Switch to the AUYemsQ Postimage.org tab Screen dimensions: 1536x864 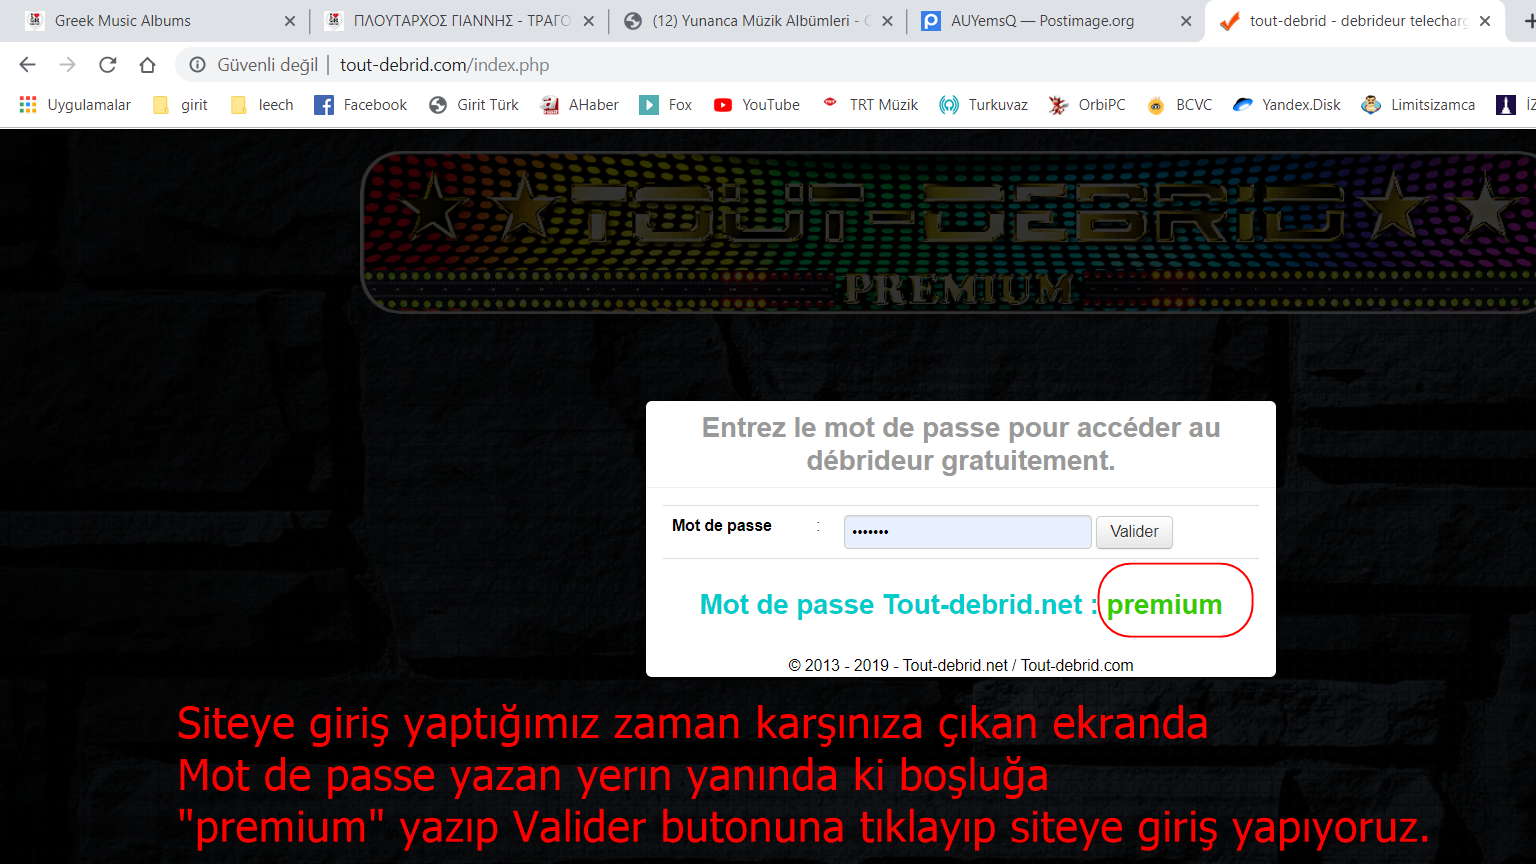[x=1055, y=20]
